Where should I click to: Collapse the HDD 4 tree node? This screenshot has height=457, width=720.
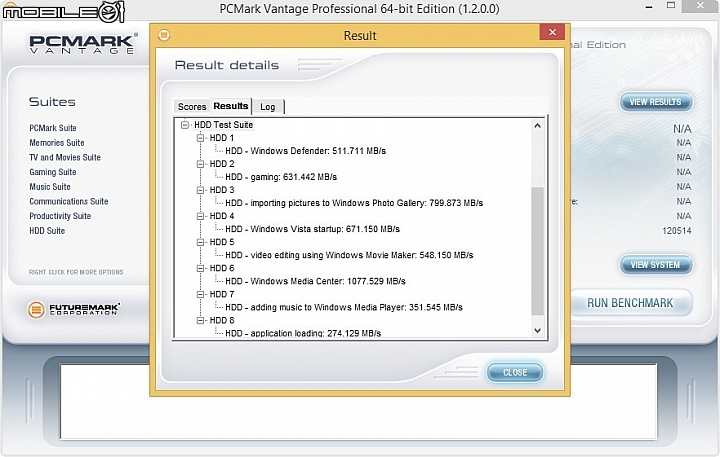coord(200,216)
